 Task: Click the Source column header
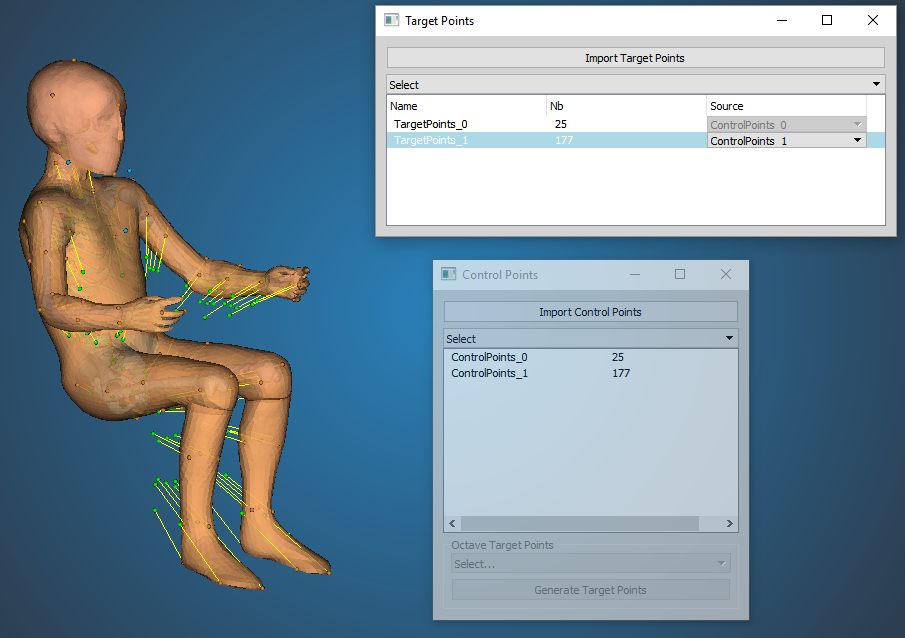(x=786, y=106)
